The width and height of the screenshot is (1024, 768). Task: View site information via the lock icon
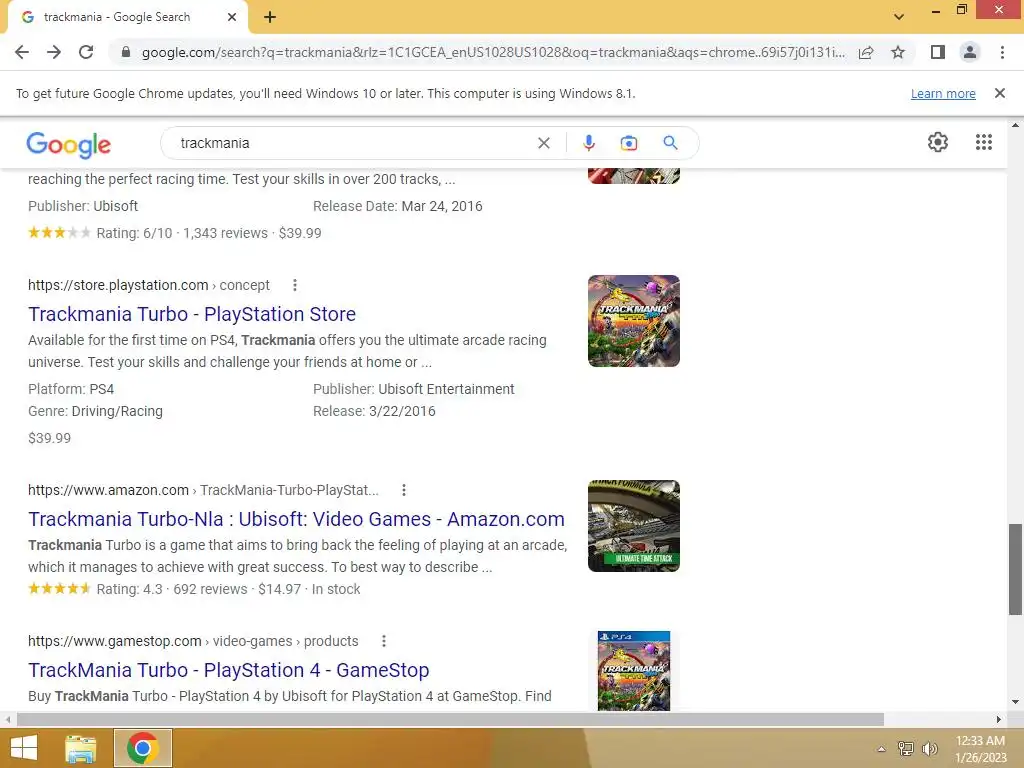[x=126, y=52]
